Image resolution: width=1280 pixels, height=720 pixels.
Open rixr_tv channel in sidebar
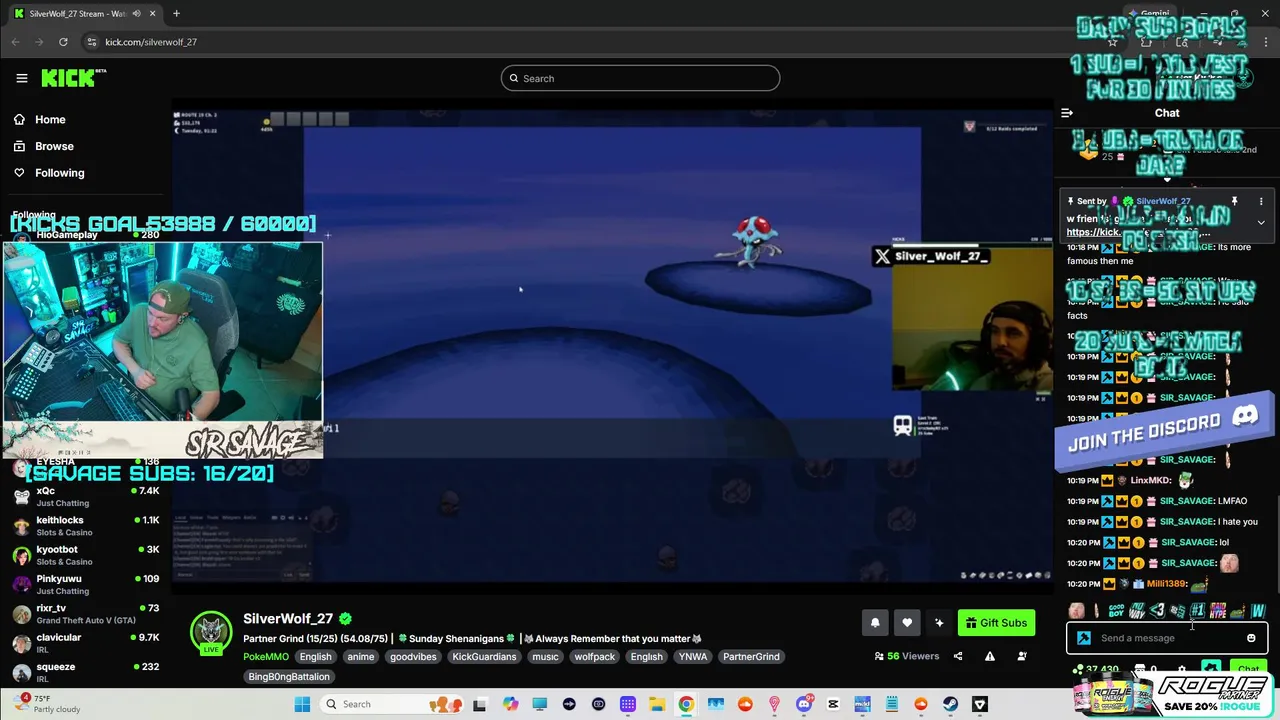pos(86,613)
